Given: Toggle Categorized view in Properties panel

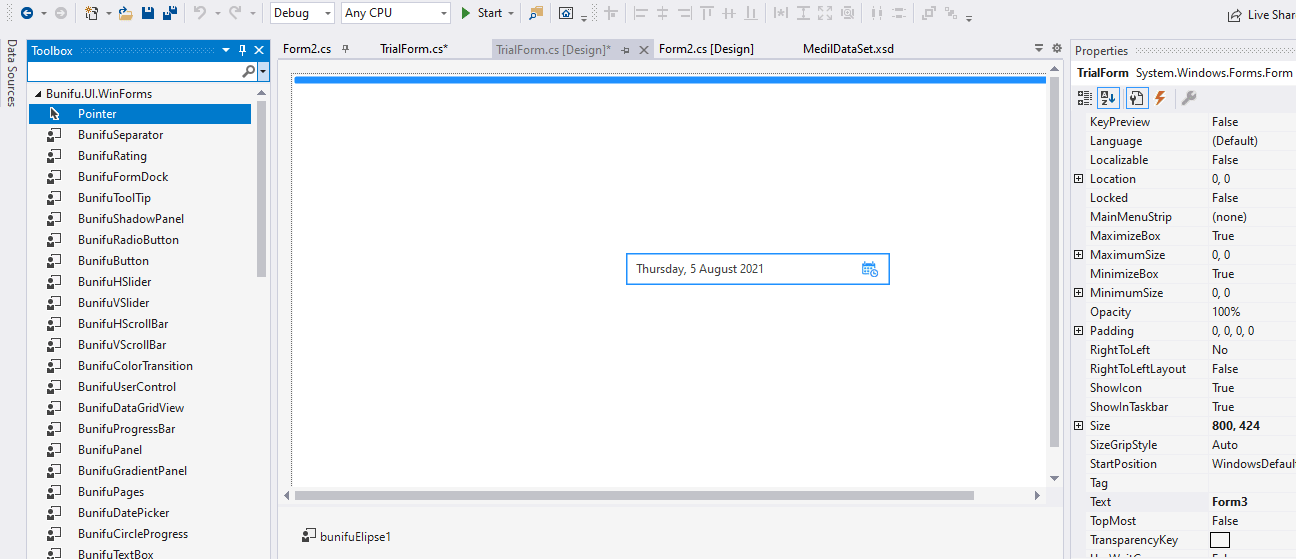Looking at the screenshot, I should pyautogui.click(x=1085, y=97).
